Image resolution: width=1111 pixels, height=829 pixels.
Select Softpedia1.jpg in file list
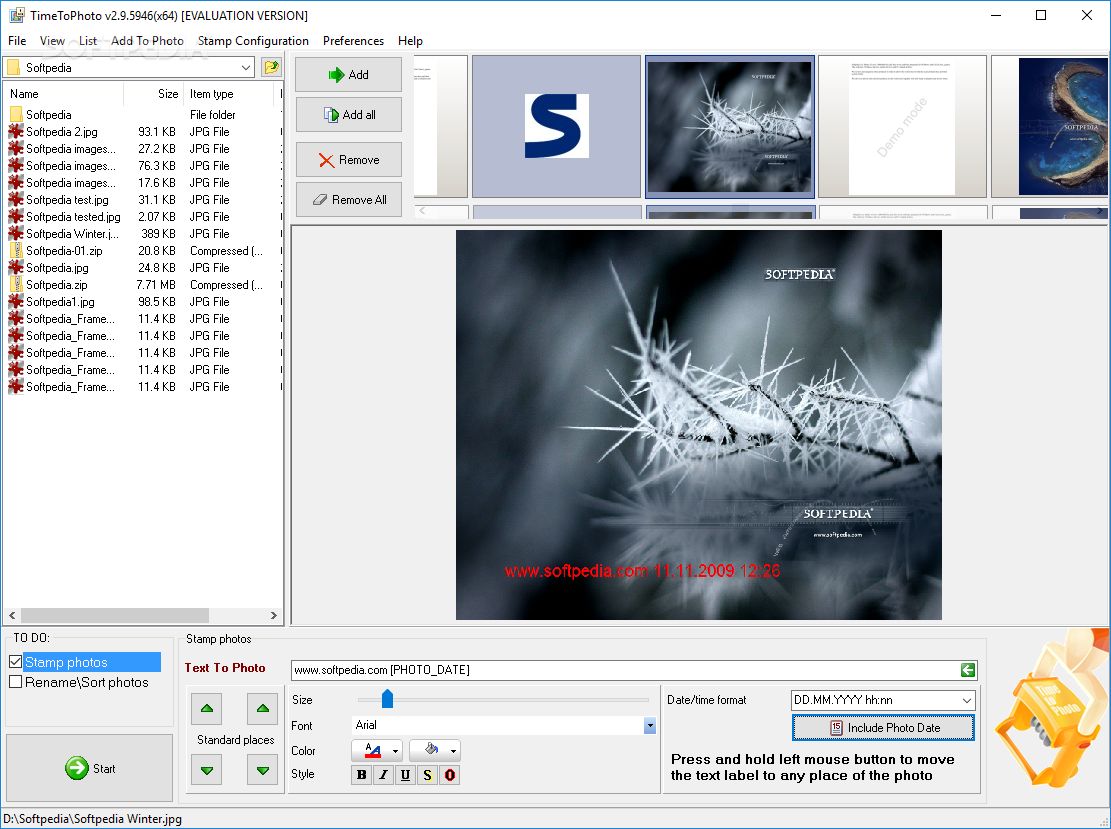click(x=60, y=302)
